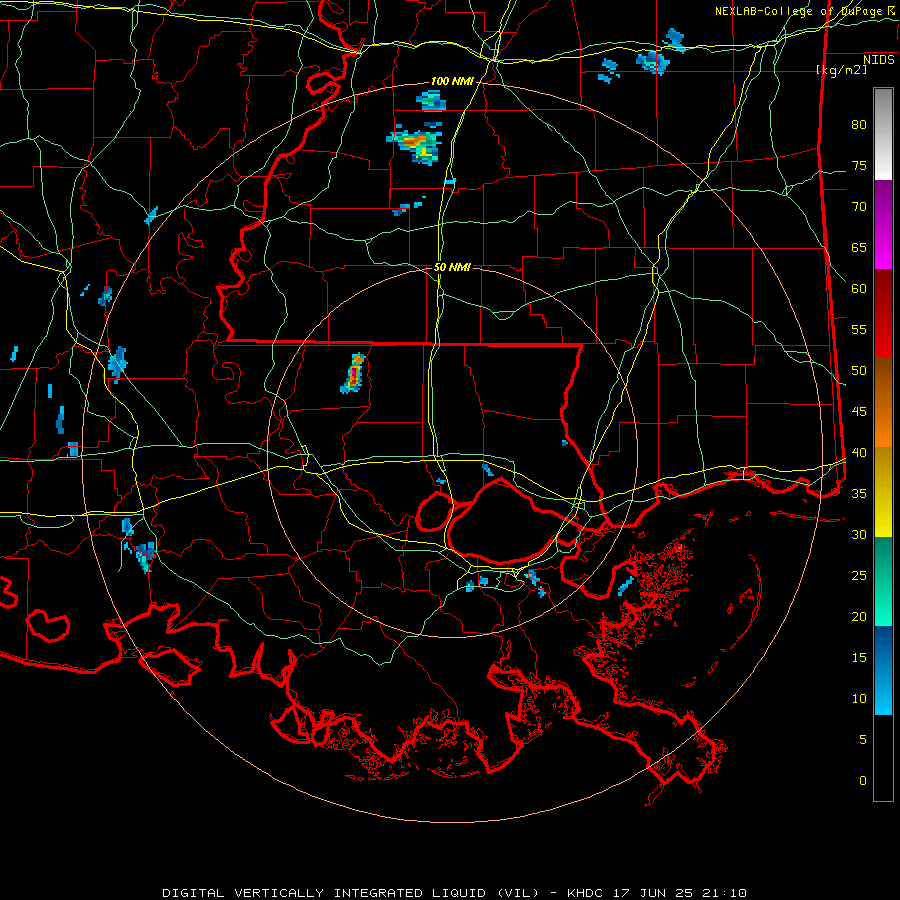Click the NIDS label above the scale
This screenshot has height=900, width=900.
[x=879, y=60]
